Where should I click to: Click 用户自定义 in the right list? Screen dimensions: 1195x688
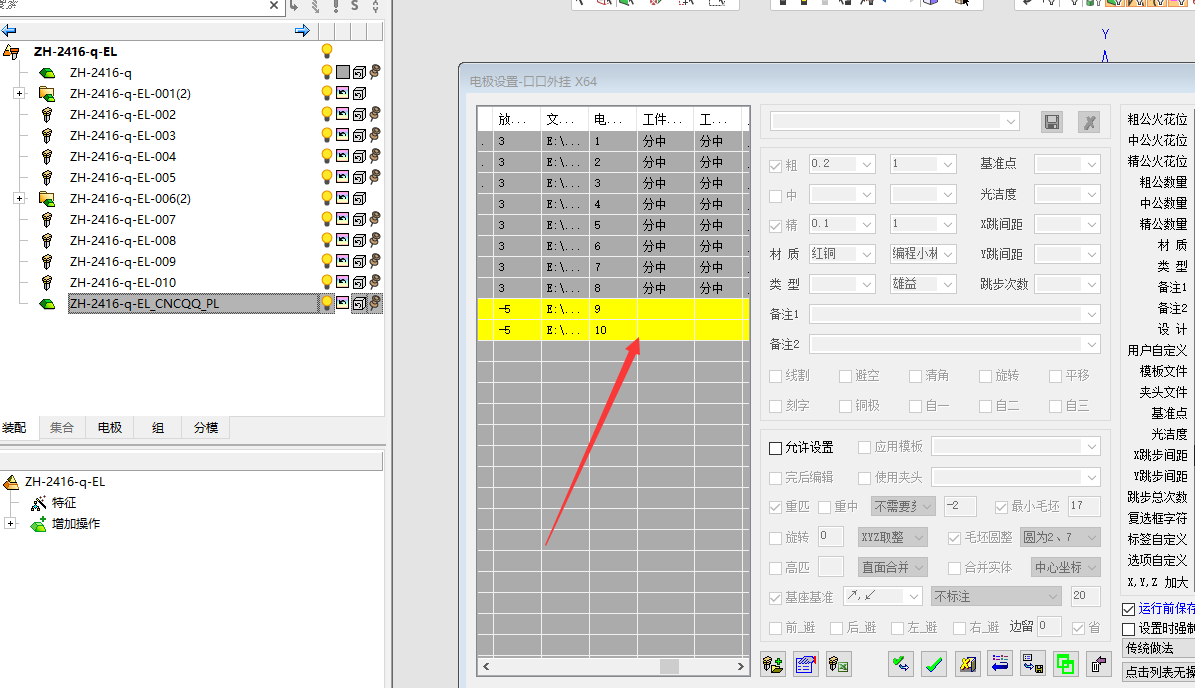[1157, 350]
